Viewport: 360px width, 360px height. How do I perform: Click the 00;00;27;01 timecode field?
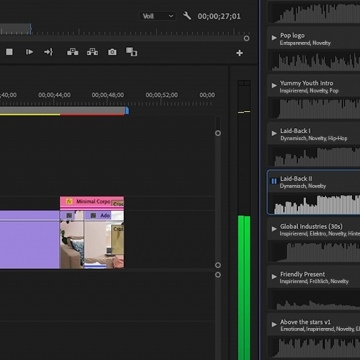point(219,16)
